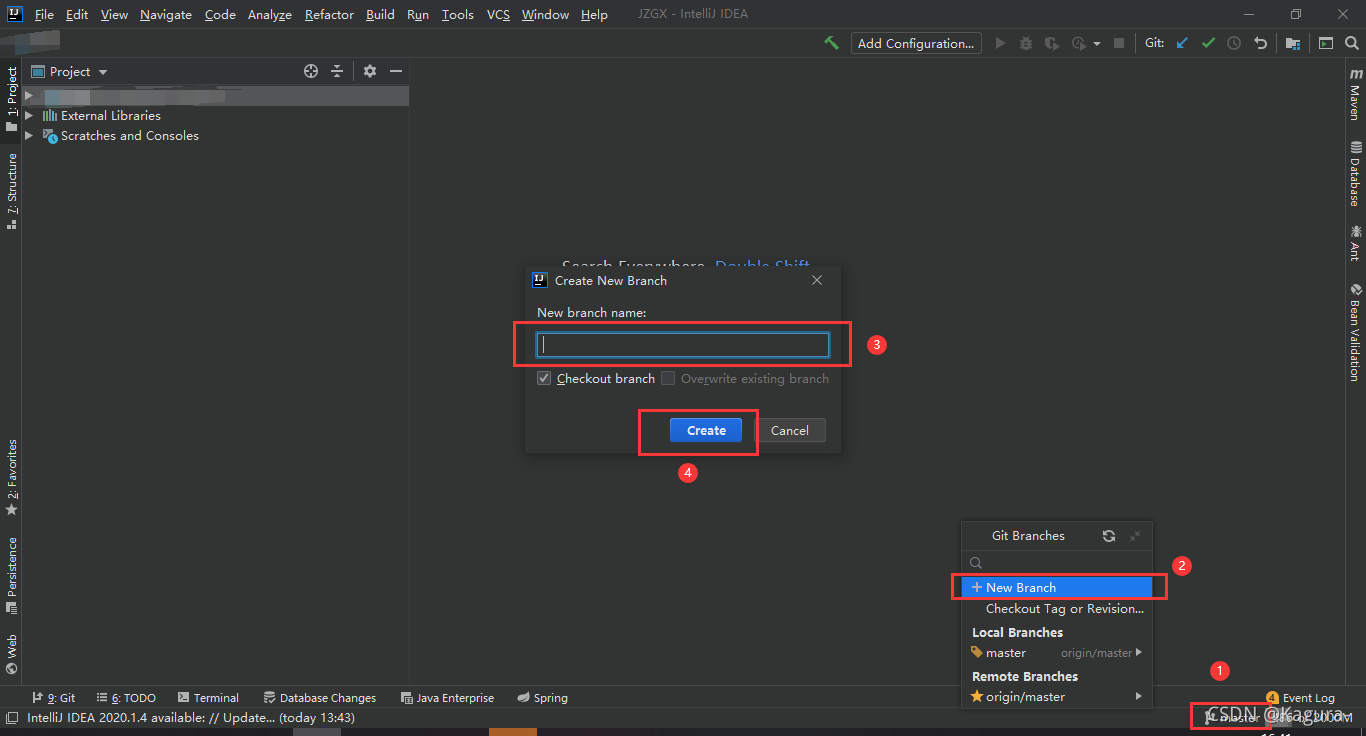Open the Window menu
This screenshot has width=1366, height=736.
click(545, 14)
